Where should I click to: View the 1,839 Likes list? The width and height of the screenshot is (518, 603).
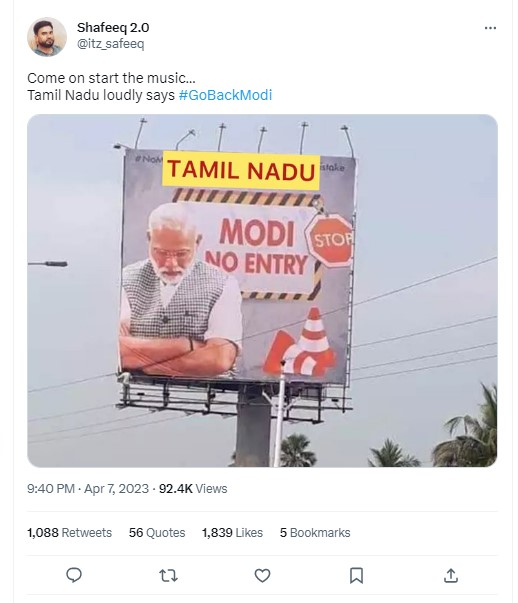tap(232, 533)
